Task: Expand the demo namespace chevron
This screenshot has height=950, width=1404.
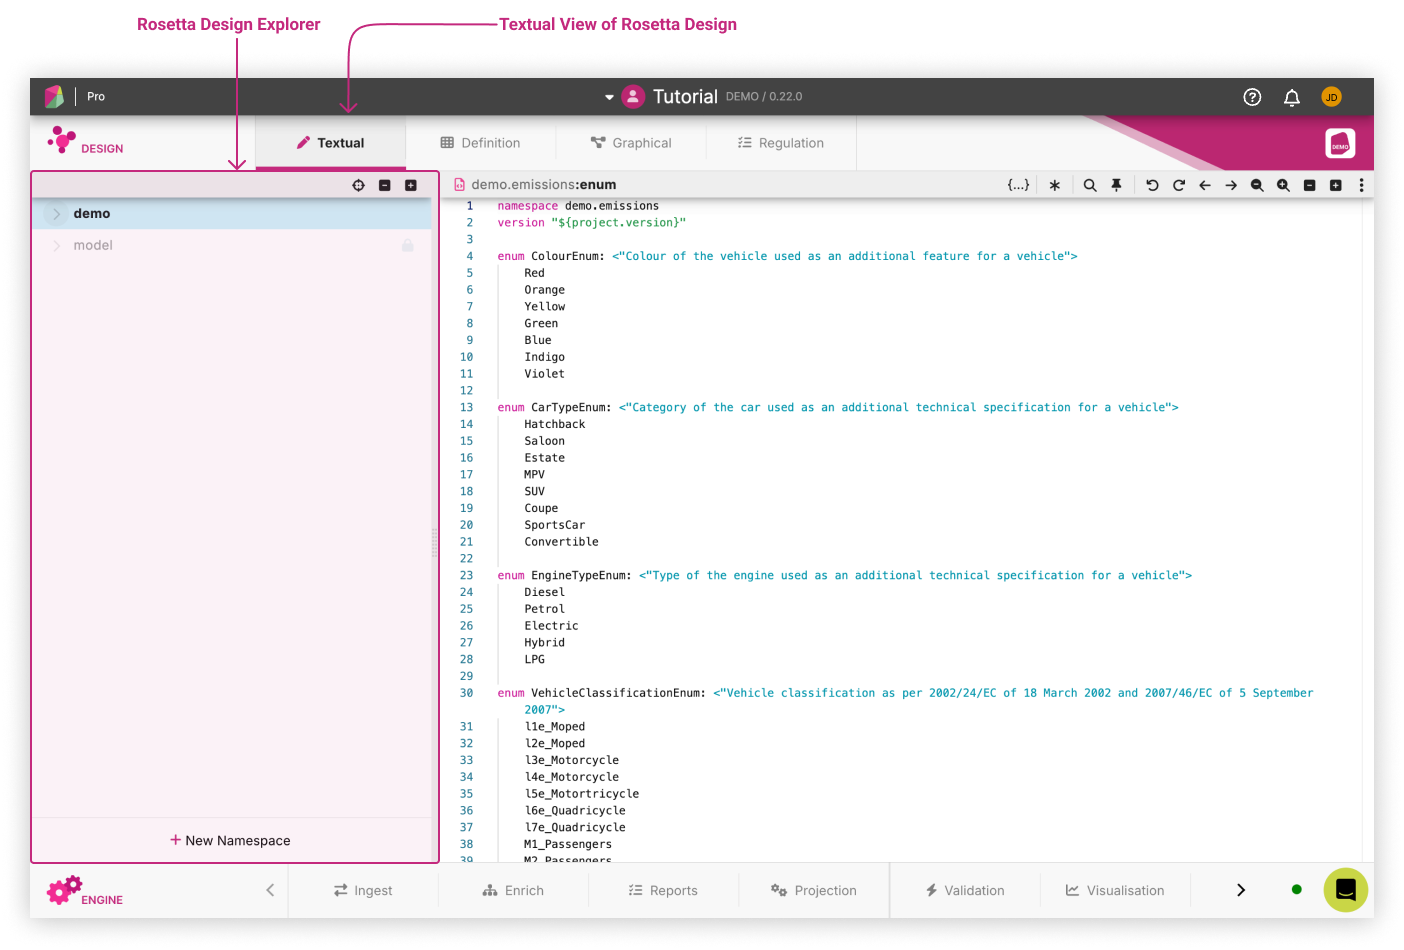Action: point(57,214)
